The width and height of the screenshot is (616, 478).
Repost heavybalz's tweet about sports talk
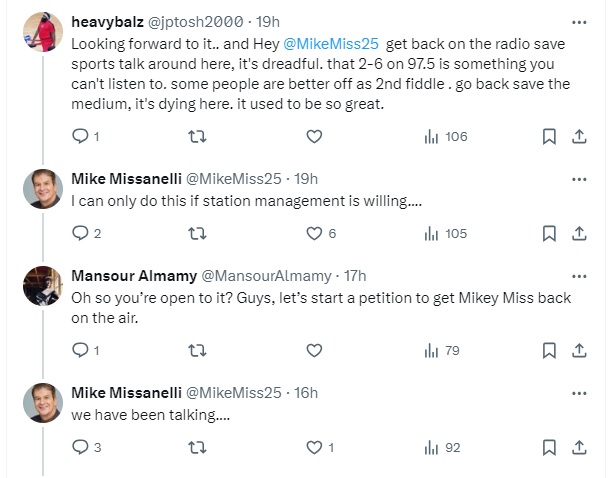[x=197, y=137]
